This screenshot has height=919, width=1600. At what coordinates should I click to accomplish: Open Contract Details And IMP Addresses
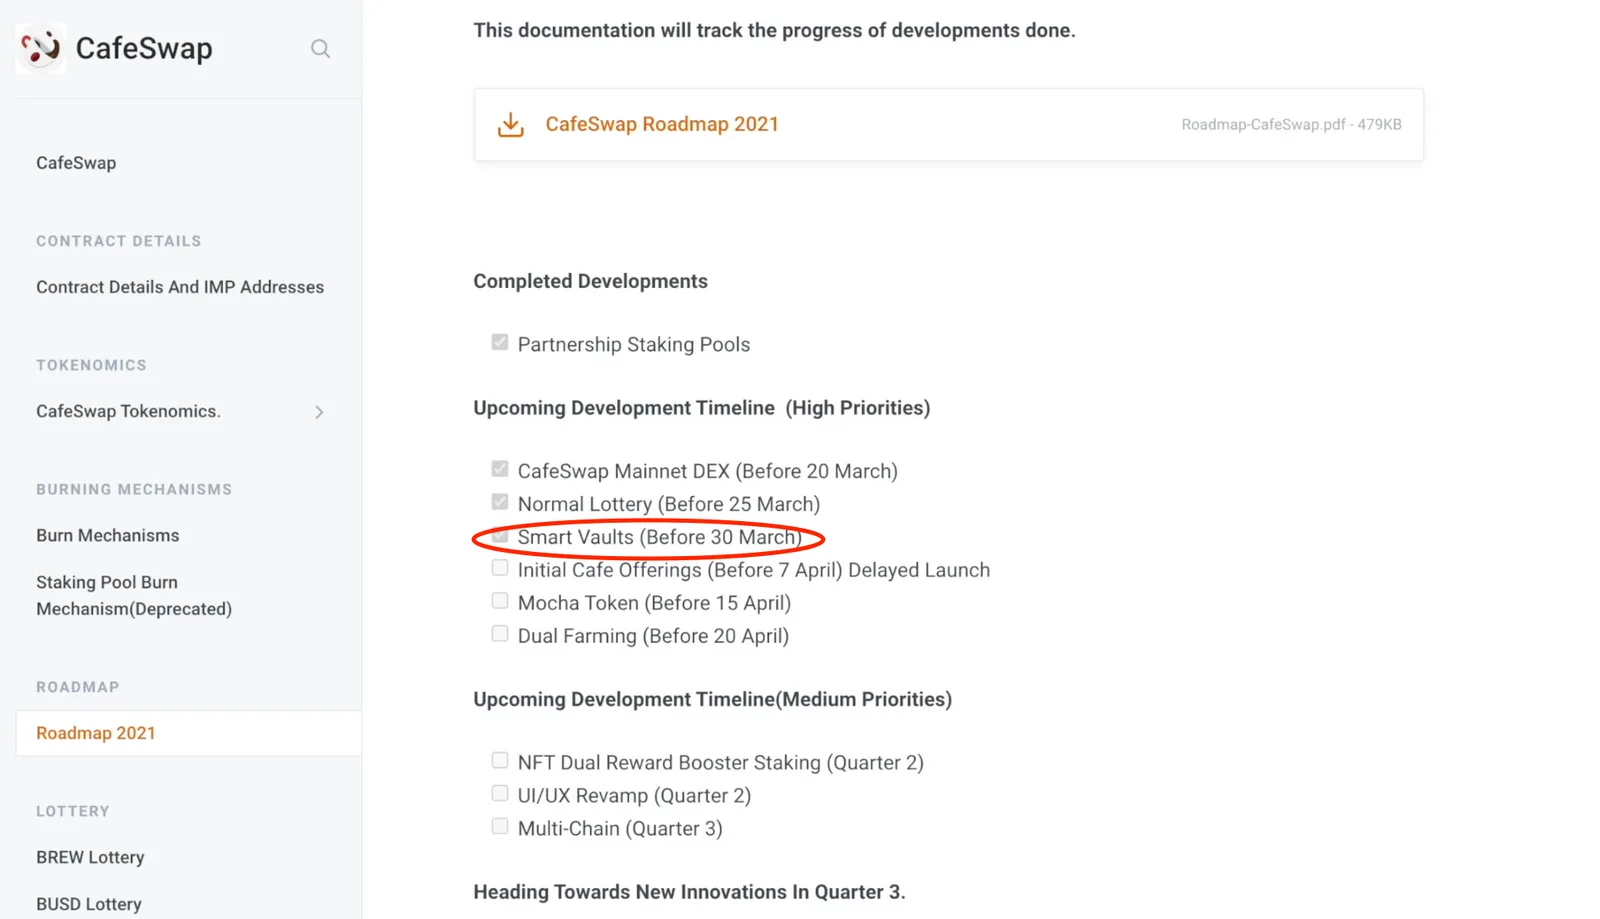pyautogui.click(x=180, y=287)
